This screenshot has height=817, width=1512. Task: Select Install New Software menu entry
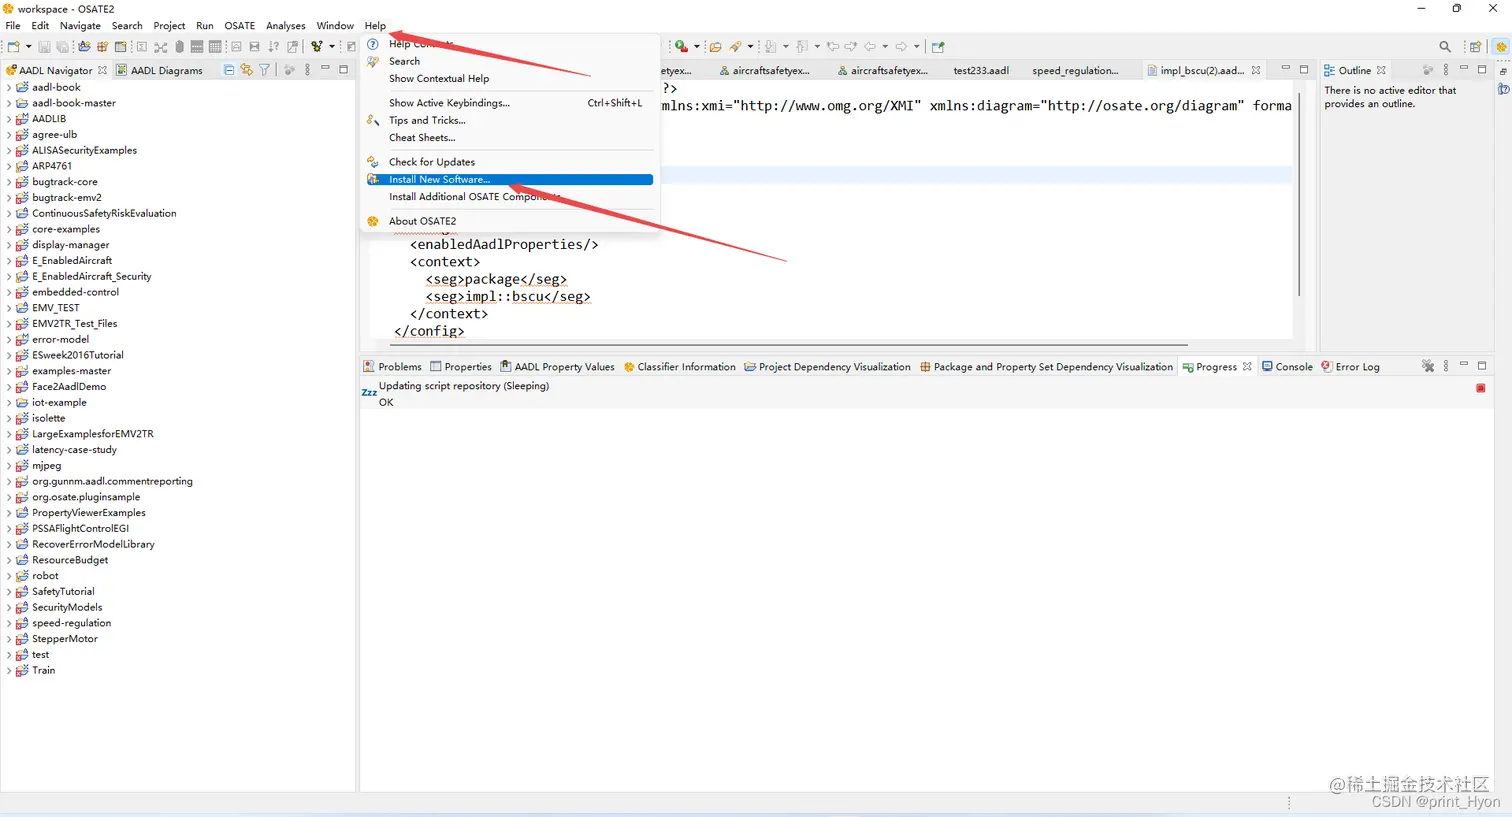(x=510, y=180)
